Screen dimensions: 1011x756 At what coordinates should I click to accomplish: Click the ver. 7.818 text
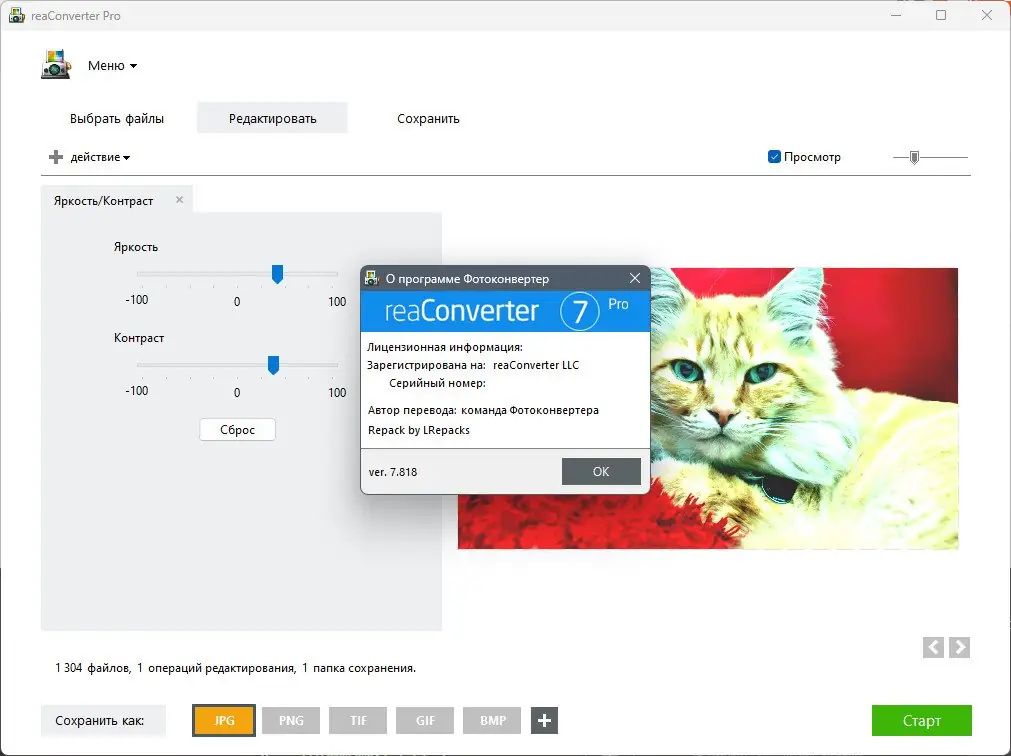393,472
